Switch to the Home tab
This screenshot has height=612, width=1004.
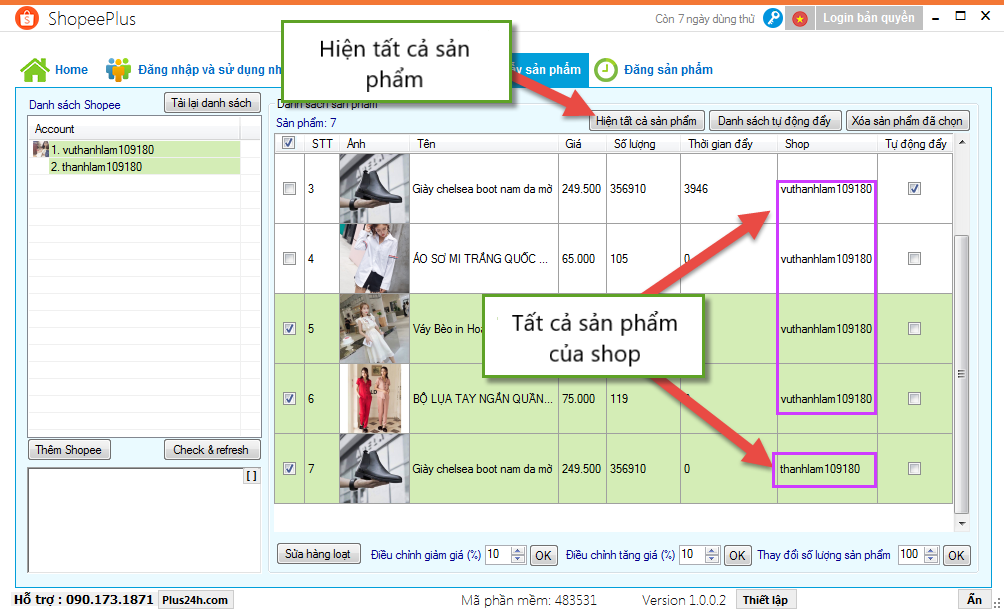(71, 69)
